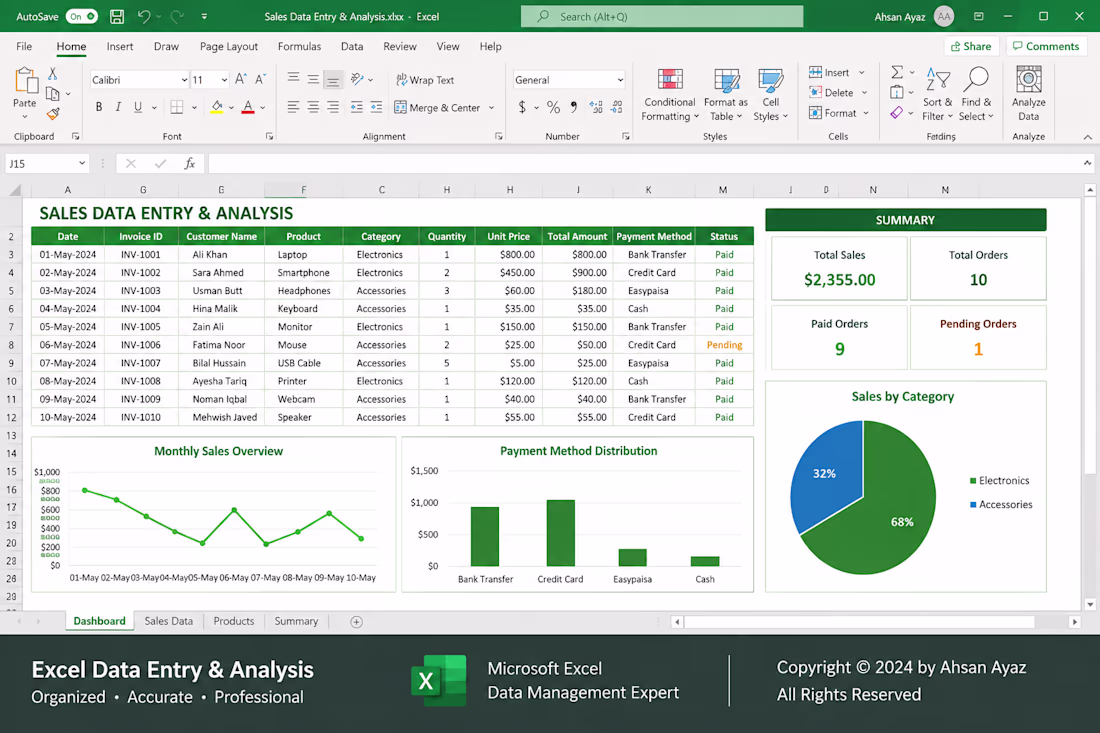
Task: Click the Increase Decimal icon
Action: click(596, 107)
